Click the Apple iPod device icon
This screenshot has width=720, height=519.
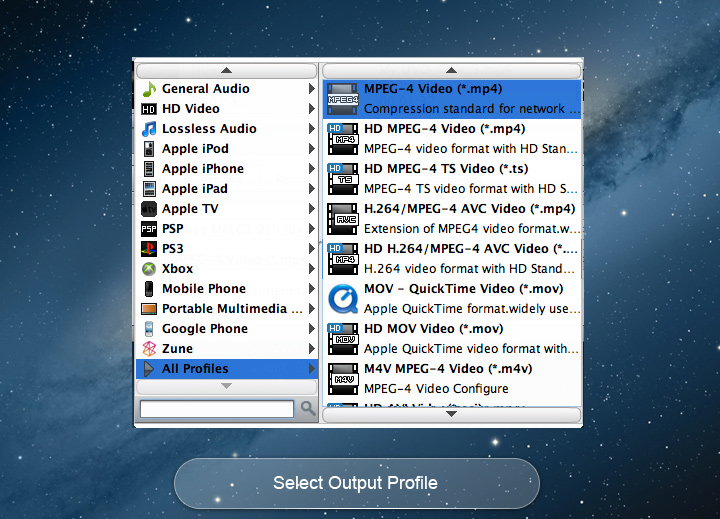pos(149,149)
